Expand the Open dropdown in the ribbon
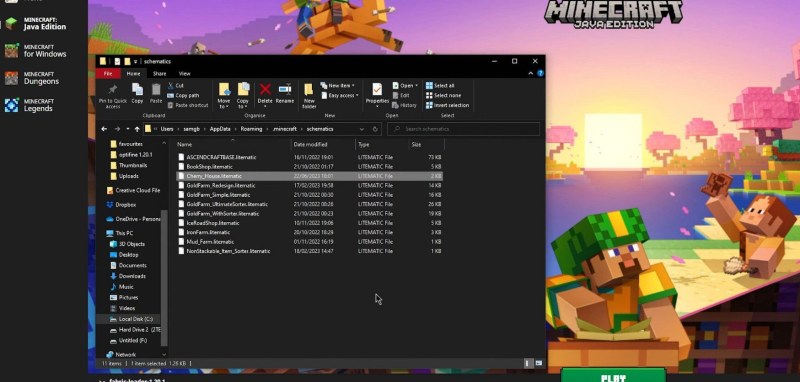This screenshot has width=800, height=382. pyautogui.click(x=406, y=86)
